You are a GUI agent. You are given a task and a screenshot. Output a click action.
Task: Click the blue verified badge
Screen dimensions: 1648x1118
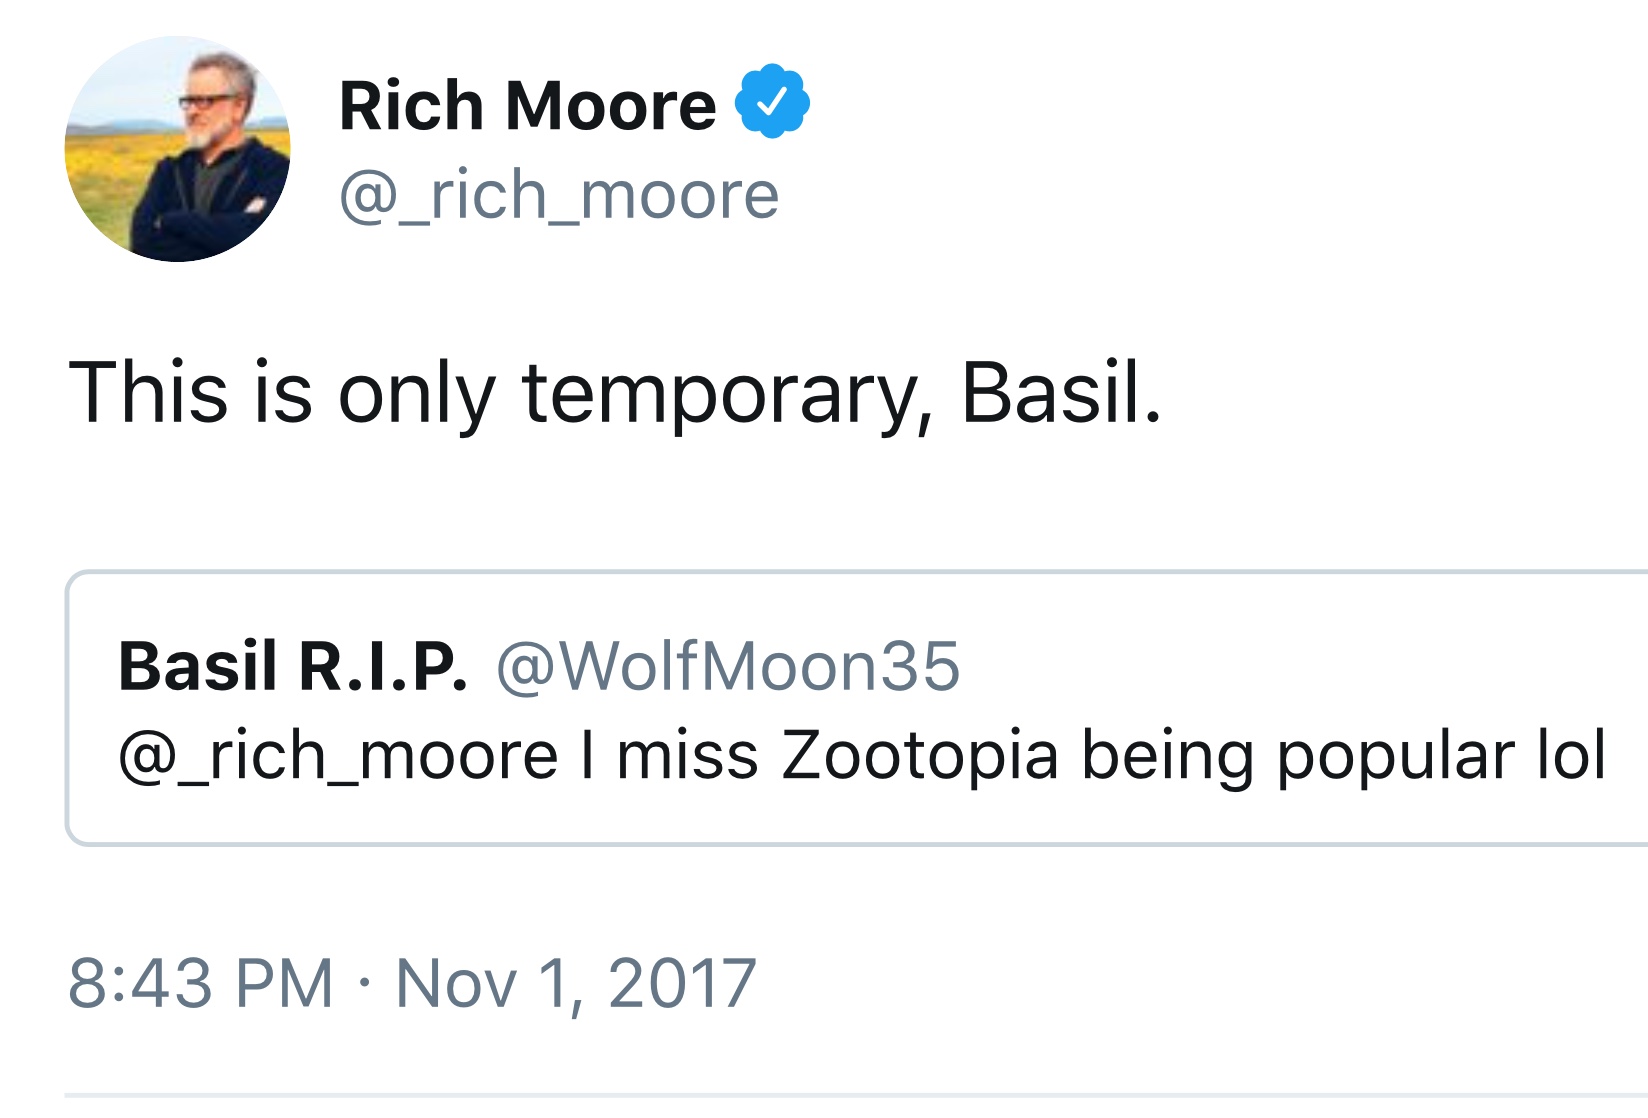click(x=772, y=101)
